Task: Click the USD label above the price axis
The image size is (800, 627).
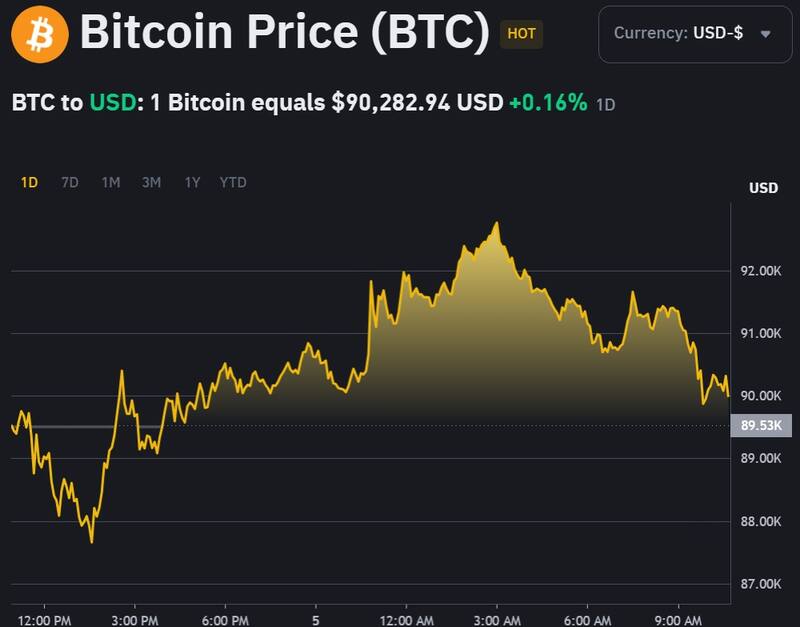Action: (x=761, y=186)
